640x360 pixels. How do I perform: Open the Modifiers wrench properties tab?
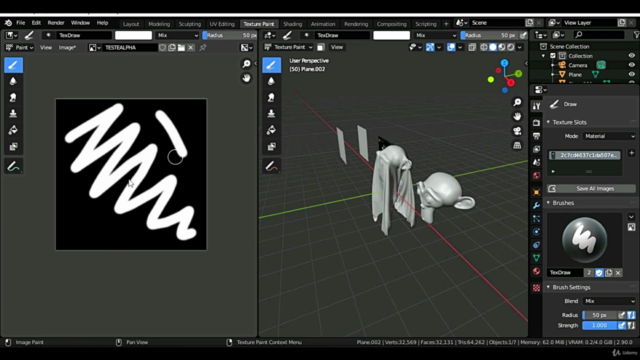(536, 205)
